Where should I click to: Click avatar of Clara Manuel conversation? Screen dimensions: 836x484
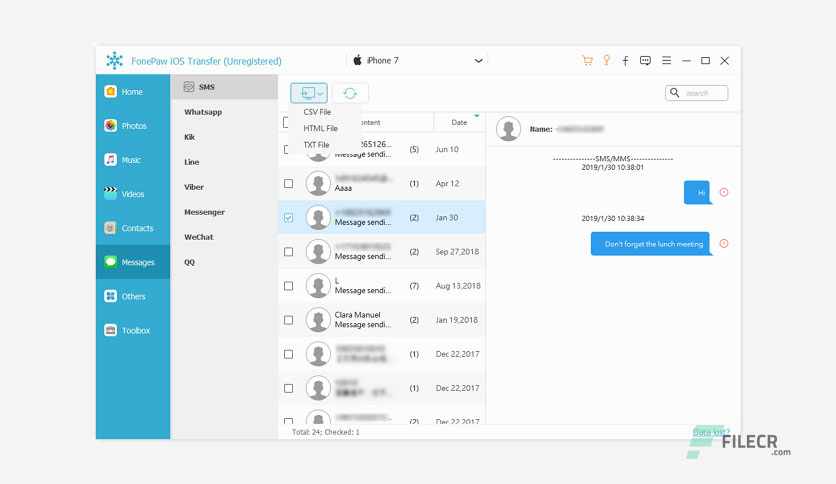pos(318,320)
